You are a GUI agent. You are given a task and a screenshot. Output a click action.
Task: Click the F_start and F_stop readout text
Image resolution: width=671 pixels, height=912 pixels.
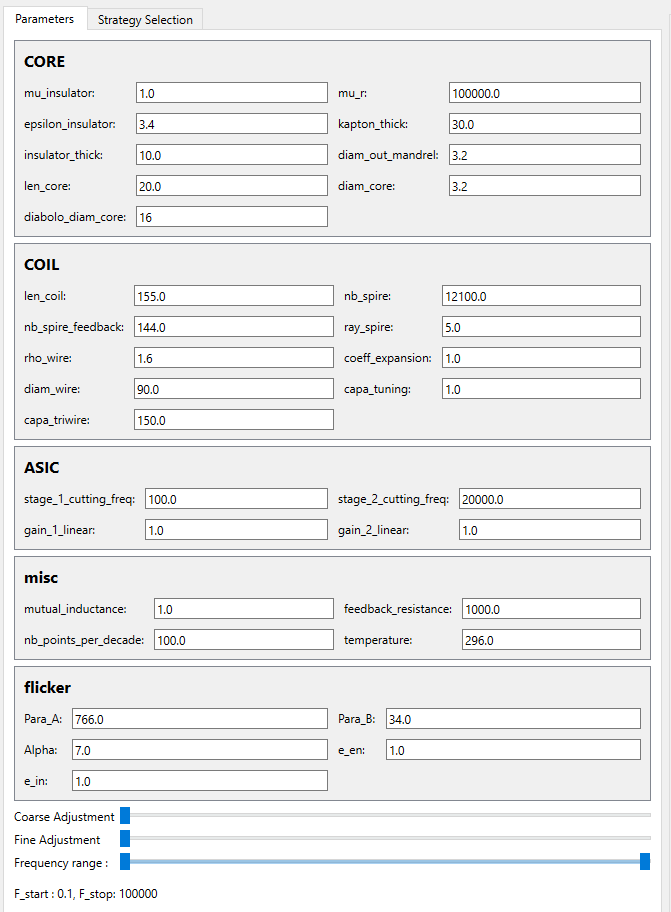85,893
